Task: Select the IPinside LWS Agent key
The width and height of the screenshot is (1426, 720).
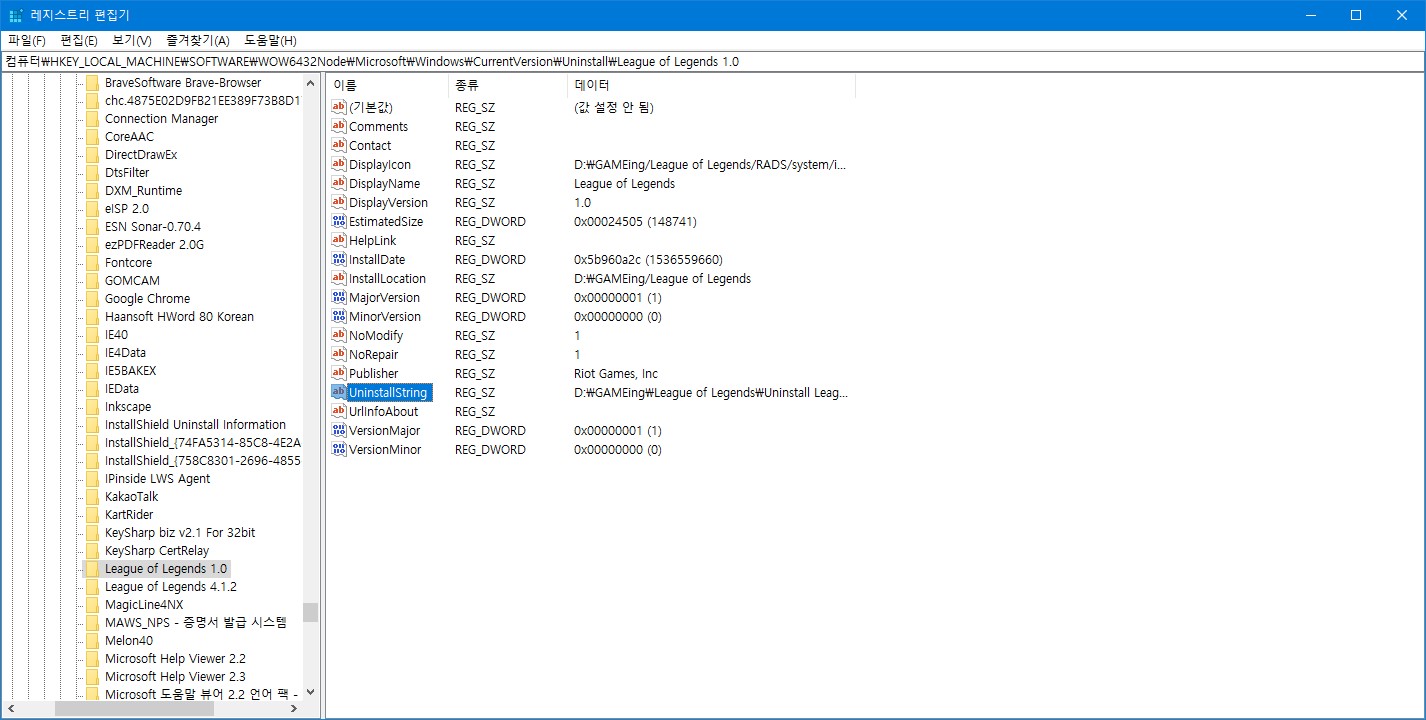Action: pos(157,478)
